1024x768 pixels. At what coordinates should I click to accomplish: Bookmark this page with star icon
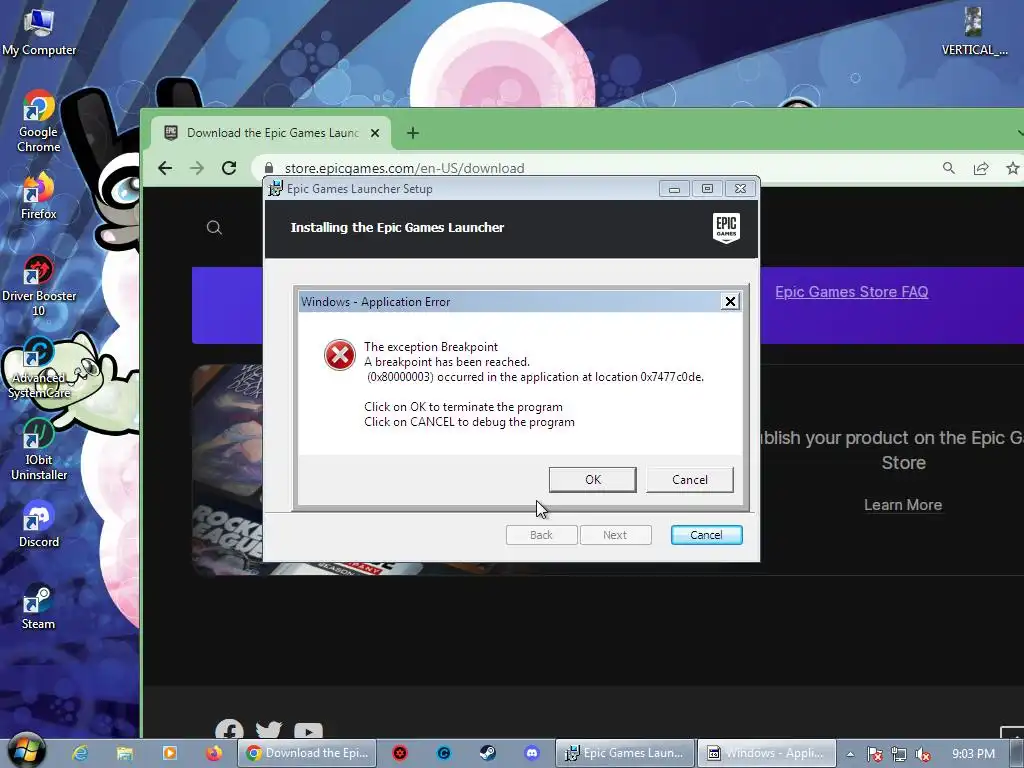pos(1012,168)
